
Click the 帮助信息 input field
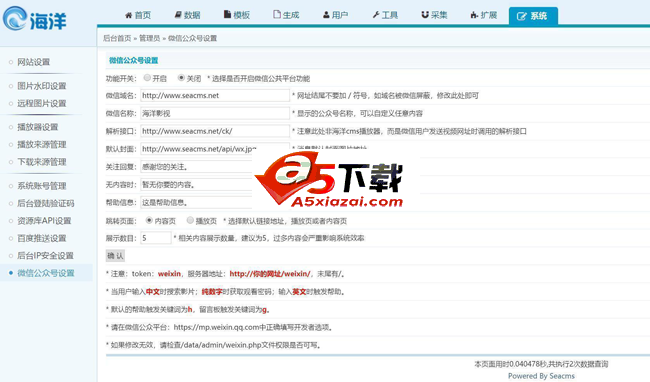196,202
